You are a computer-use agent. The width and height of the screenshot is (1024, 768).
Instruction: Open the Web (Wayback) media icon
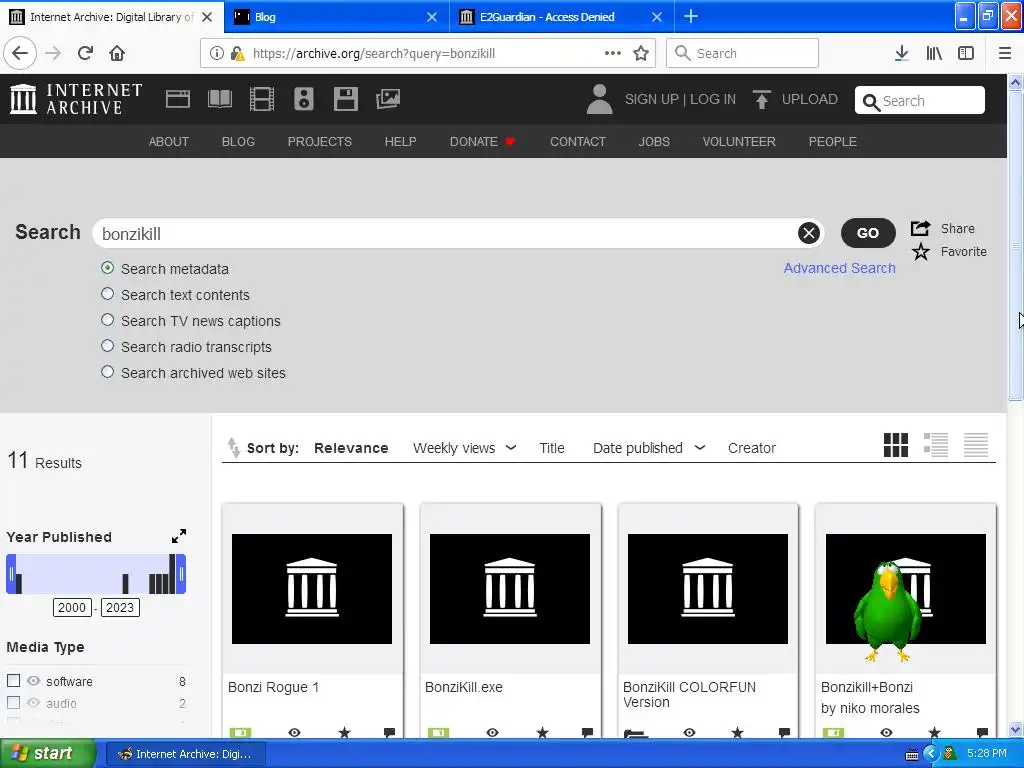178,99
